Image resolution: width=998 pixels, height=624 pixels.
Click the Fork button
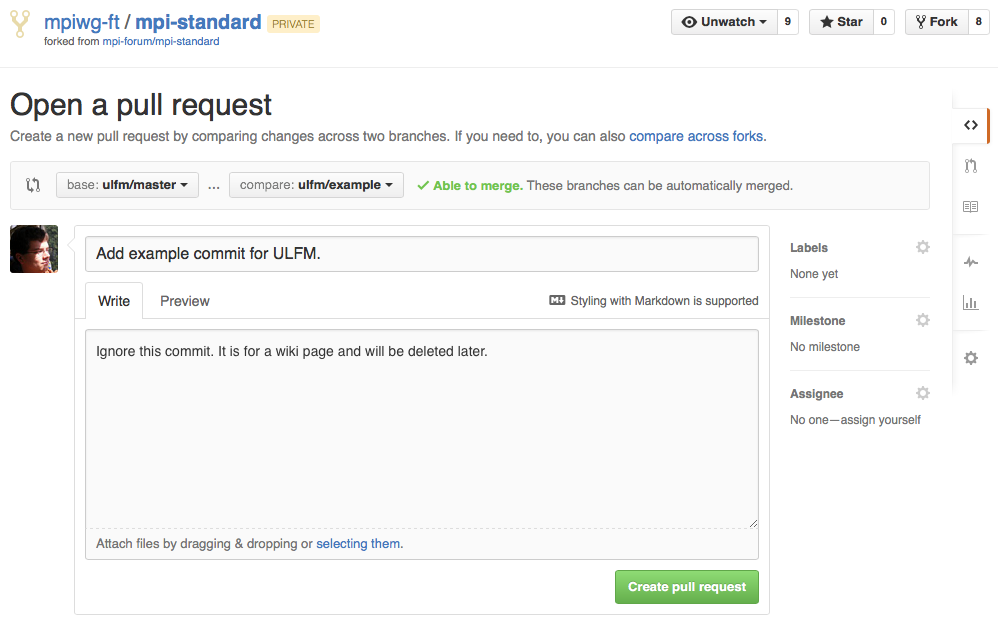(937, 22)
